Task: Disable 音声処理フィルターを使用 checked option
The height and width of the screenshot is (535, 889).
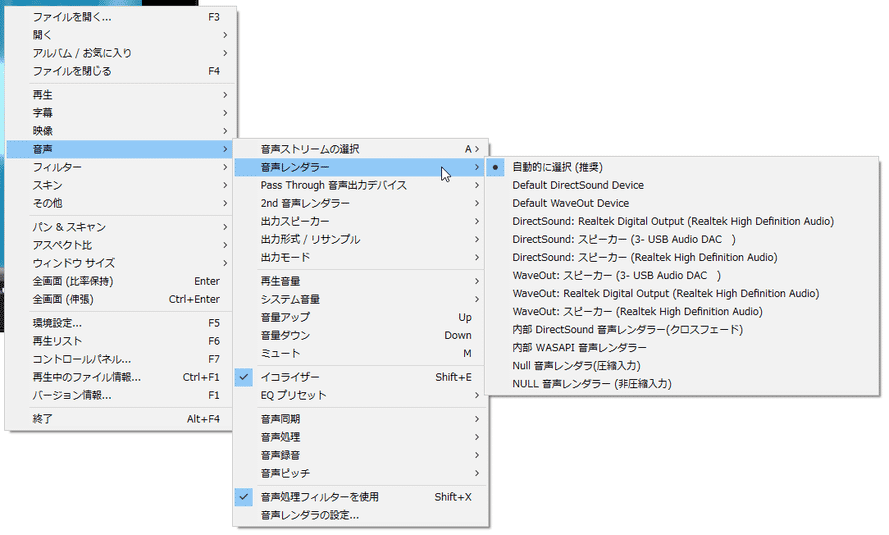Action: [319, 497]
